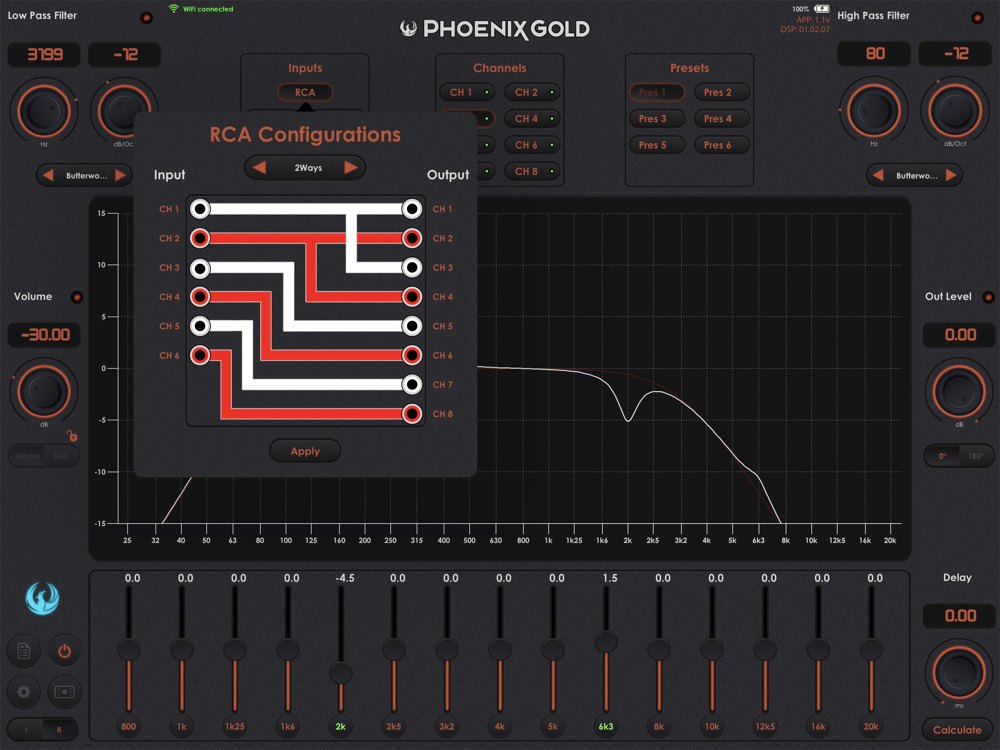Image resolution: width=1000 pixels, height=750 pixels.
Task: Toggle the High Pass Filter LED indicator
Action: click(x=977, y=17)
